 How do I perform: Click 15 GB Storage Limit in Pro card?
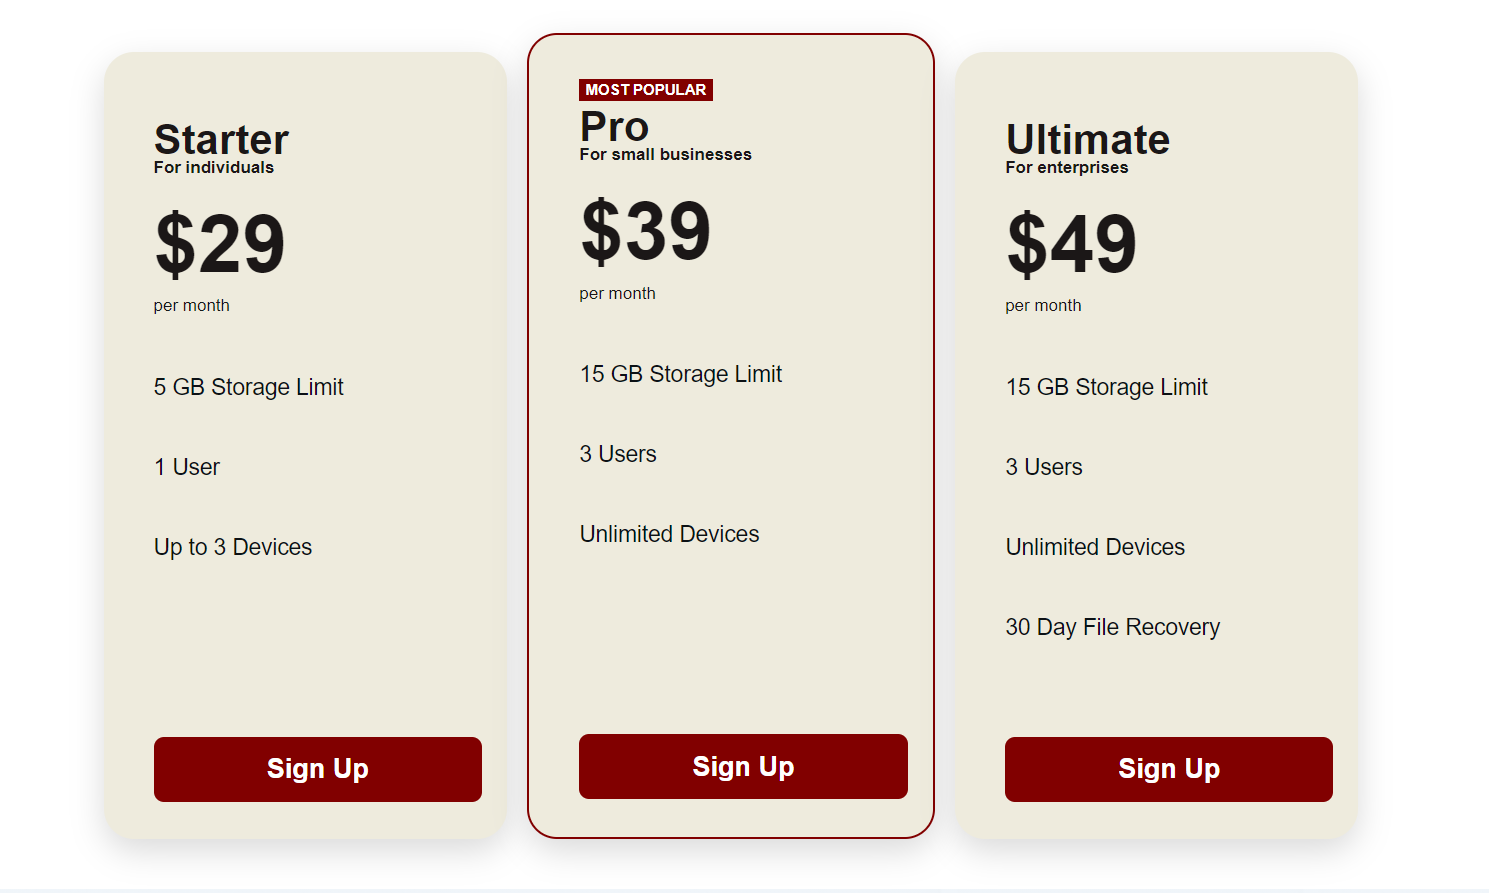click(681, 374)
